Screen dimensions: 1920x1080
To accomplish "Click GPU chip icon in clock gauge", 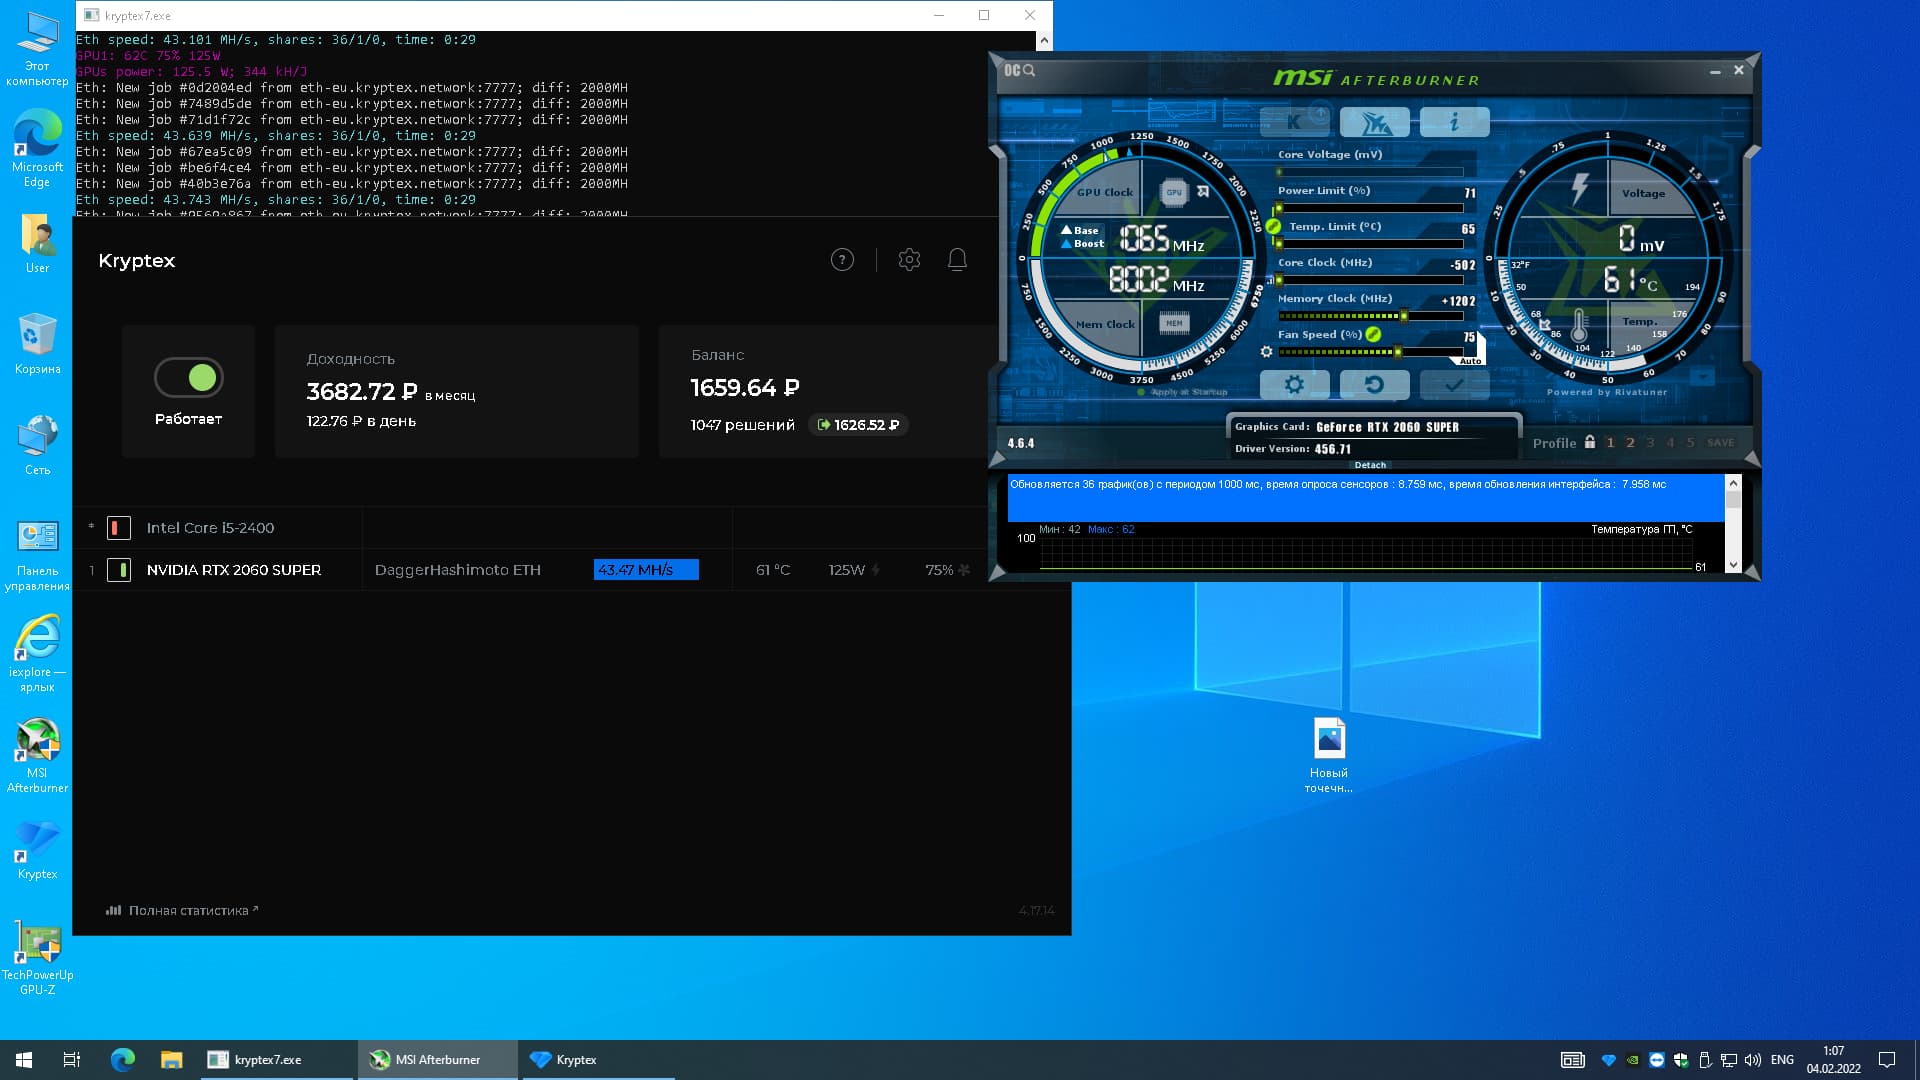I will tap(1174, 192).
